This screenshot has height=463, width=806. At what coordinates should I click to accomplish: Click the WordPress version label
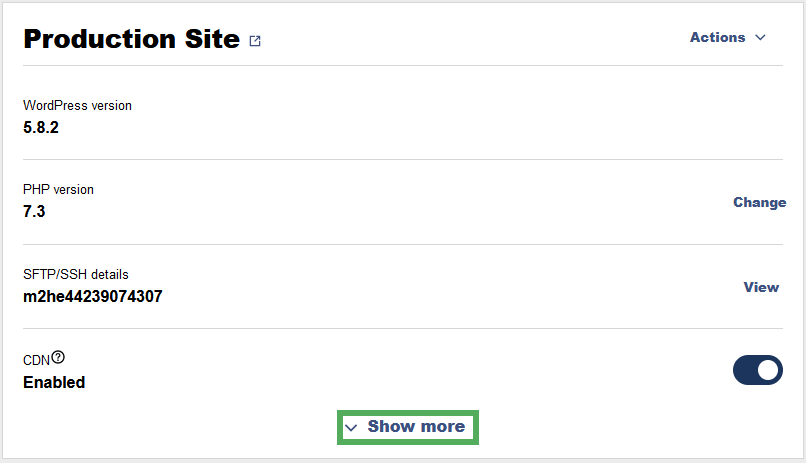point(77,105)
